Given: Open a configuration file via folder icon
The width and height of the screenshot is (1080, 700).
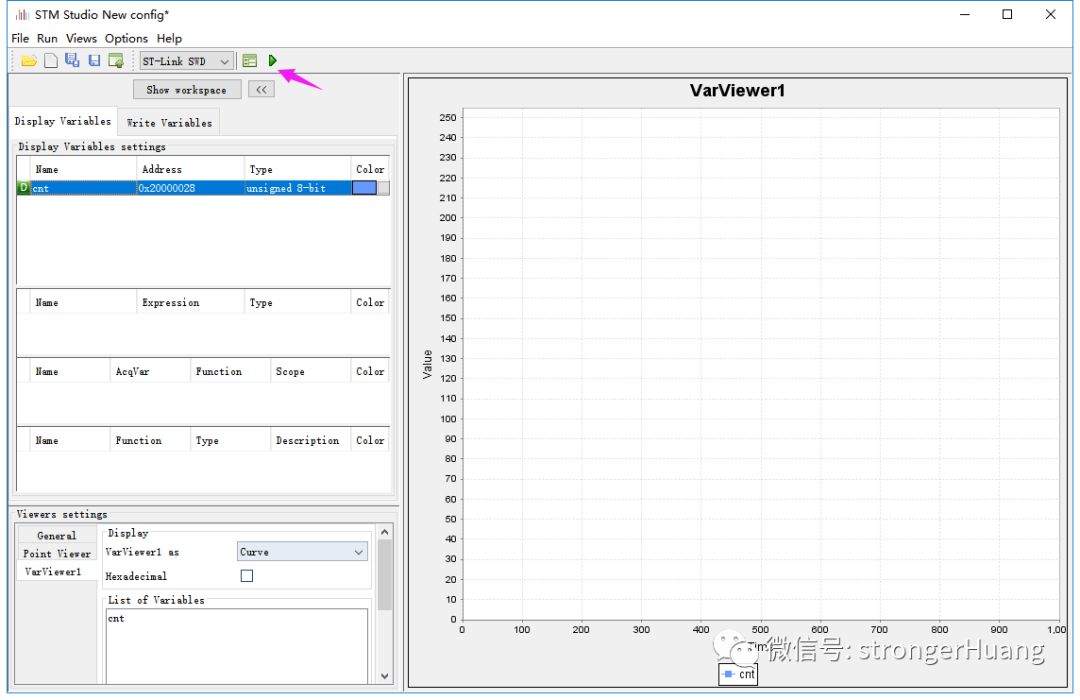Looking at the screenshot, I should point(29,61).
